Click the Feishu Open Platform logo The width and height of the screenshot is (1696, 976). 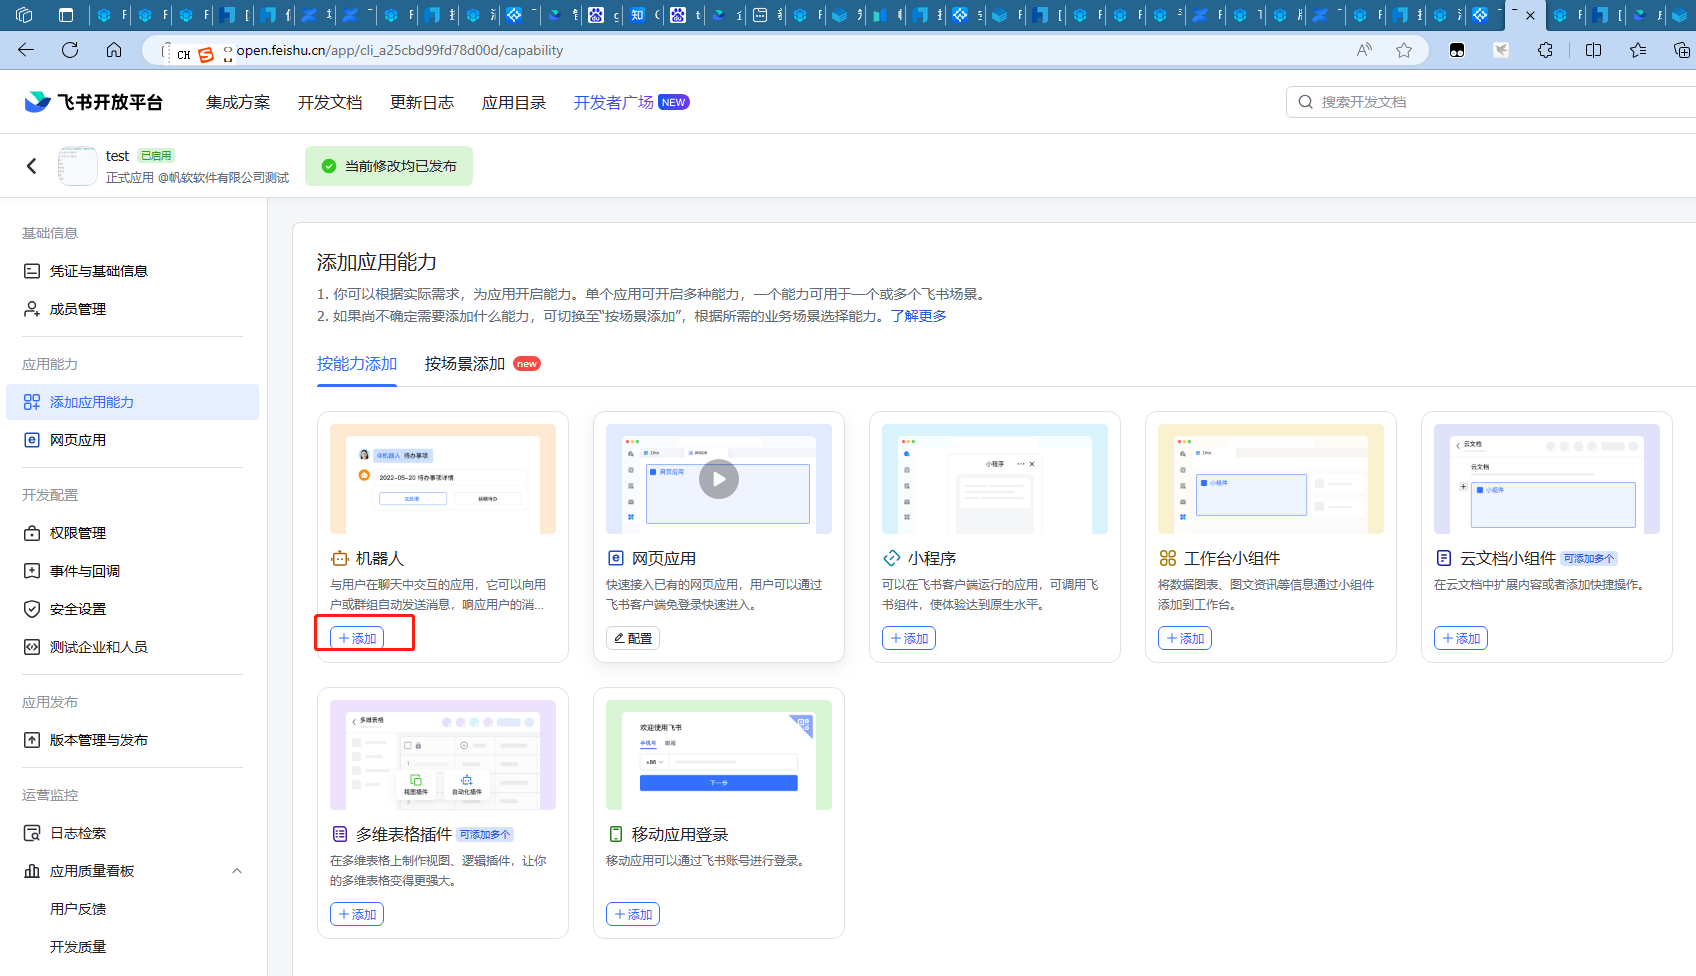point(94,102)
